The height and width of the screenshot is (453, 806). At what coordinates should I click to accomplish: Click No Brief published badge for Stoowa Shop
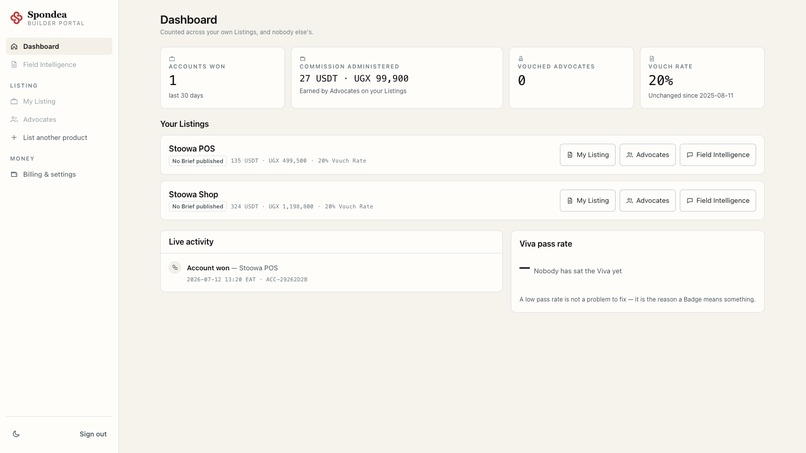coord(197,207)
